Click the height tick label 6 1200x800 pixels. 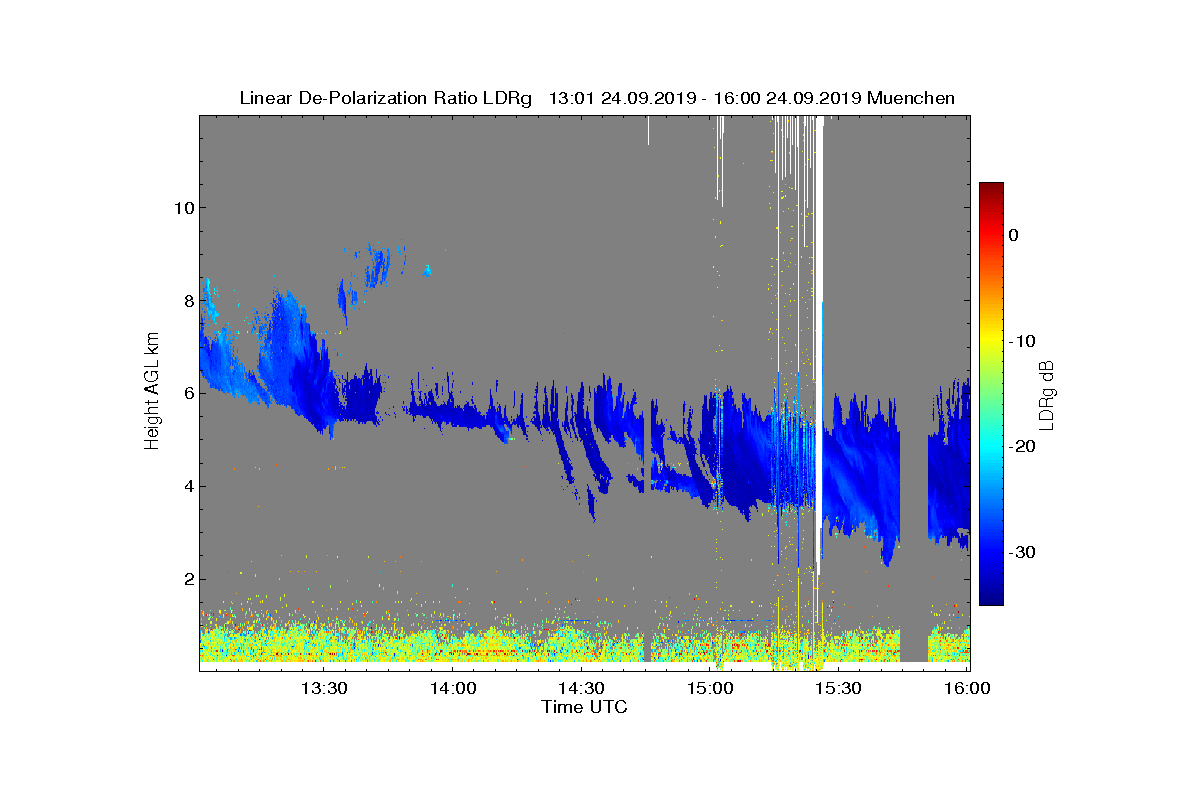click(188, 394)
